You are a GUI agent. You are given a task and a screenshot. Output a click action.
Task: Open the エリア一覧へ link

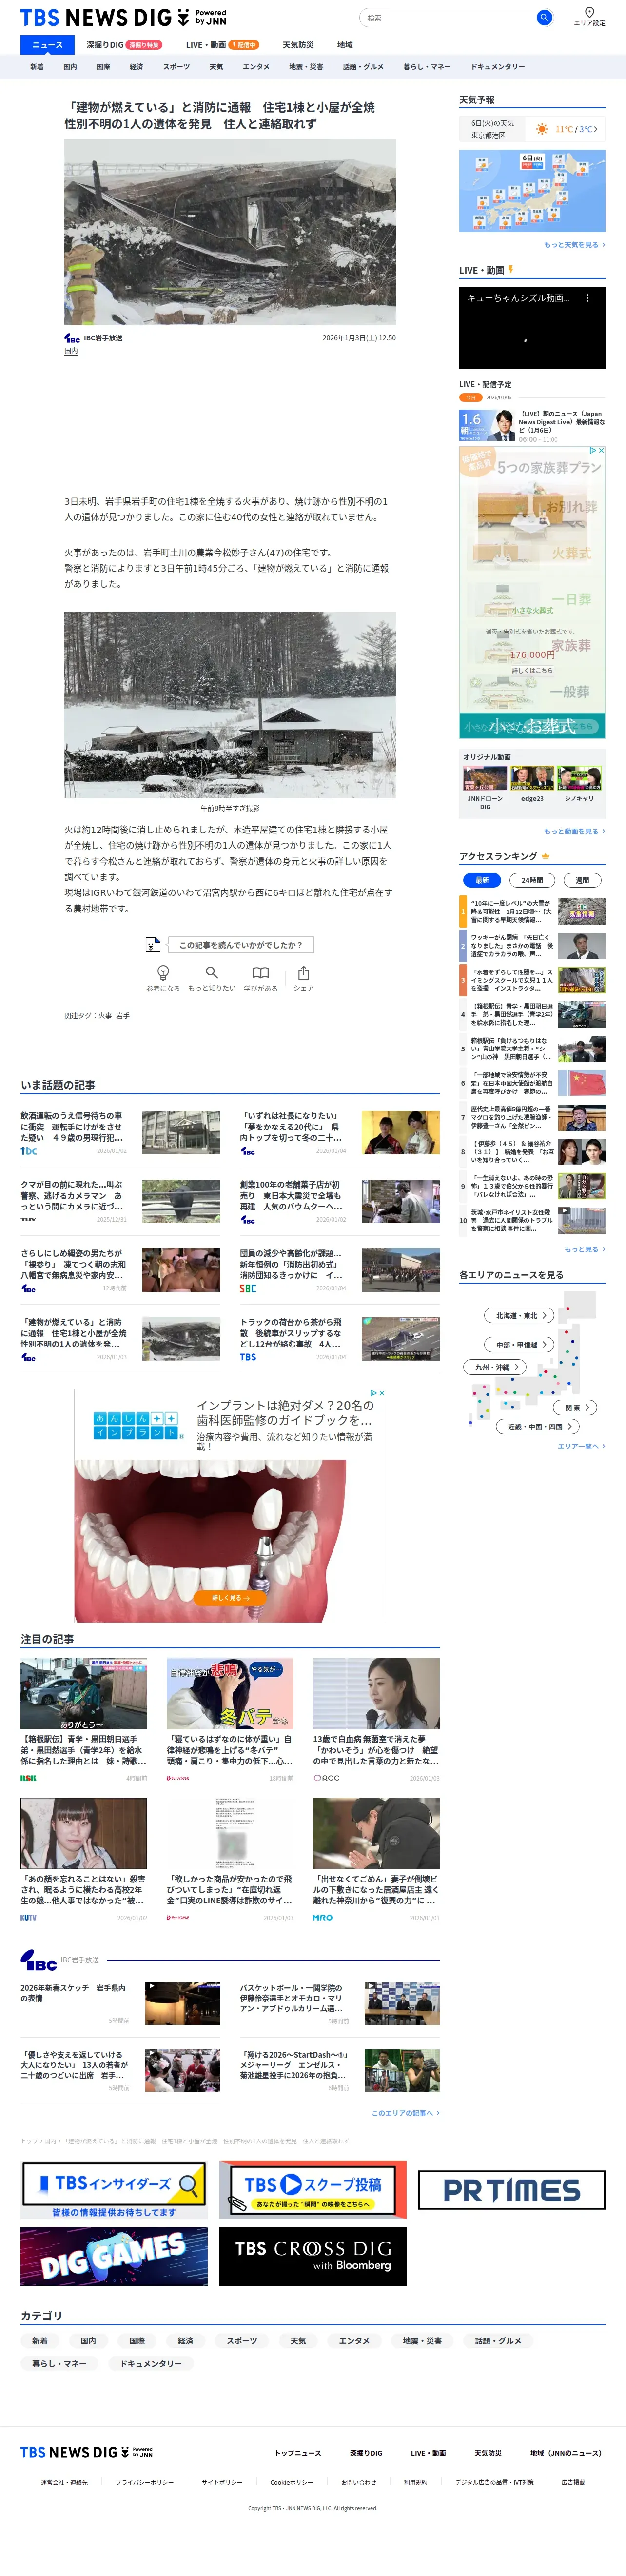(x=581, y=1446)
